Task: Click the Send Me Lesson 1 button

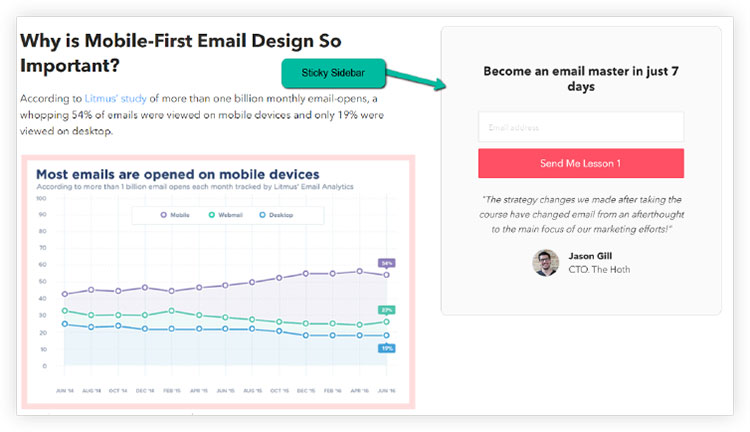Action: (581, 163)
